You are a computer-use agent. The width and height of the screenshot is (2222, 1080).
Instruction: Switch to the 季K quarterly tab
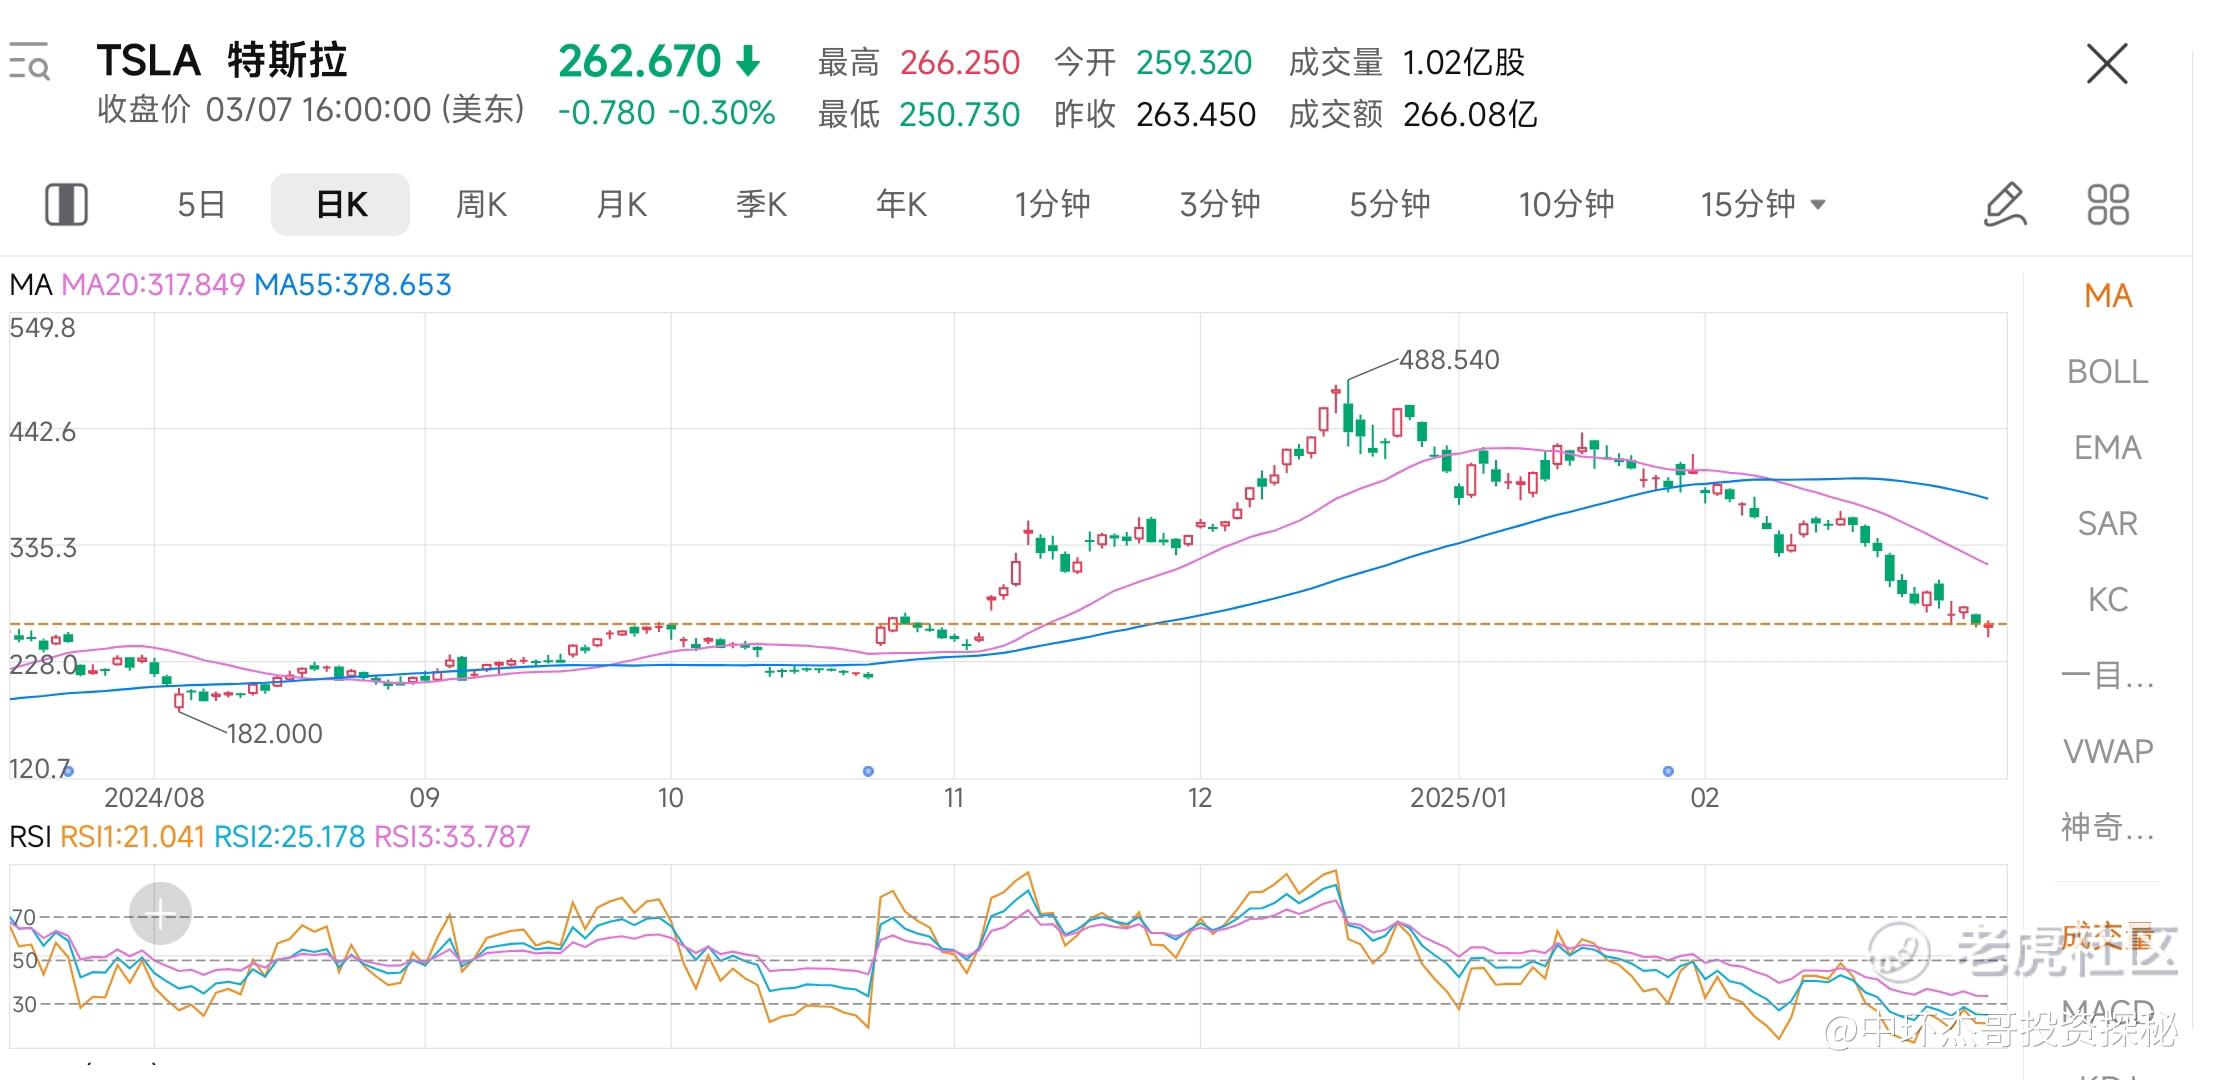(761, 204)
